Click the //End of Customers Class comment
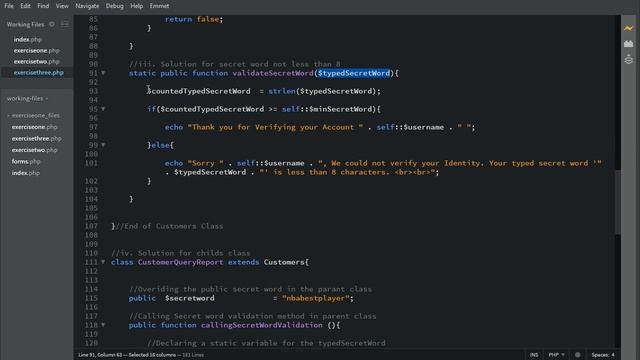 pos(169,226)
